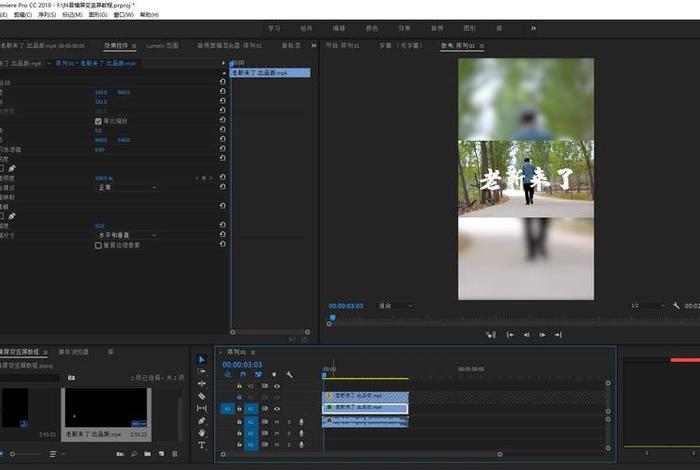Open the Help (H) menu
Viewport: 700px width, 470px height.
[149, 15]
